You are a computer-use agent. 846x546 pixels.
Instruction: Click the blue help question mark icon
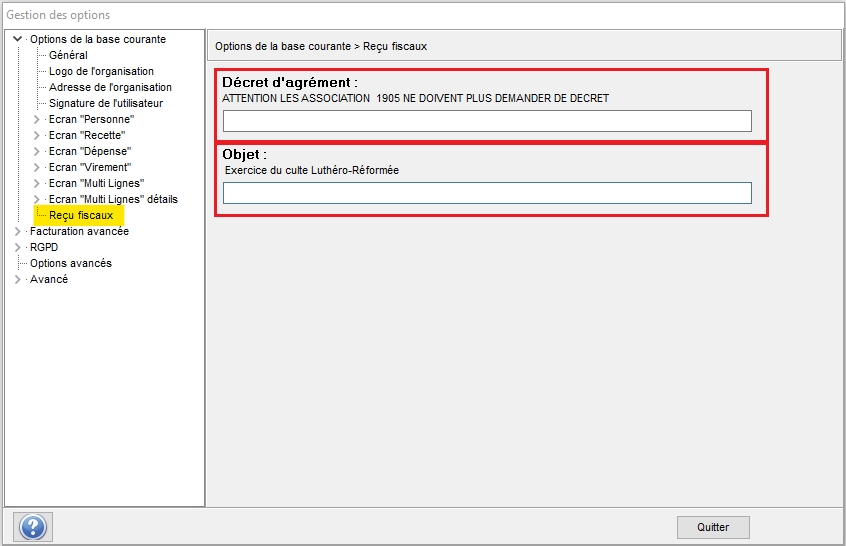pyautogui.click(x=35, y=527)
